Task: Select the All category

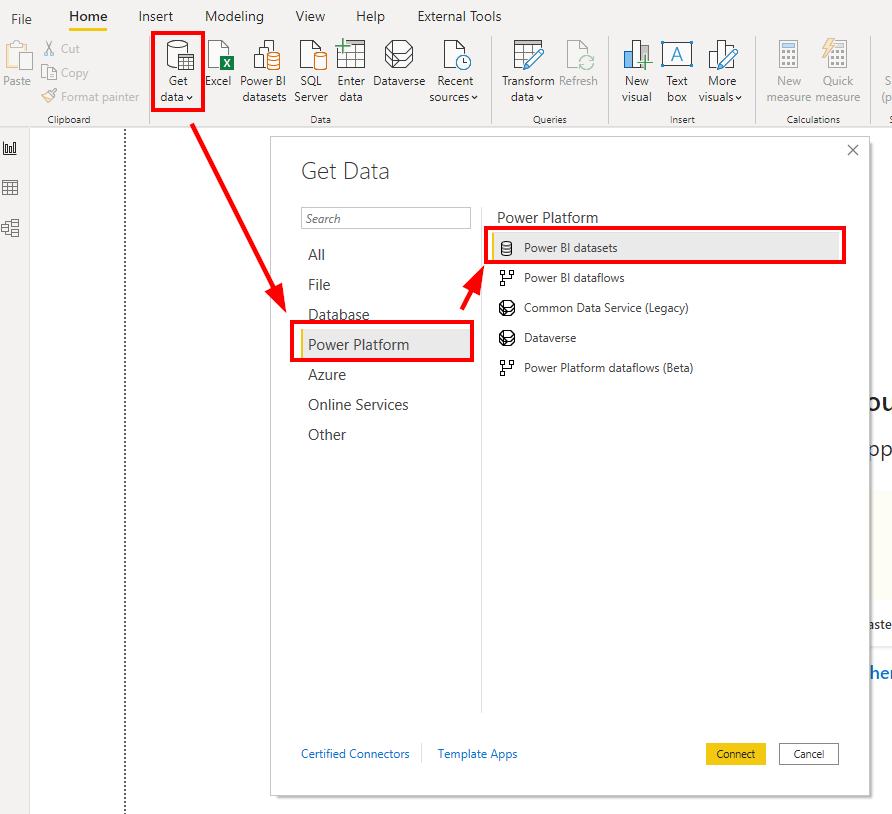Action: point(316,255)
